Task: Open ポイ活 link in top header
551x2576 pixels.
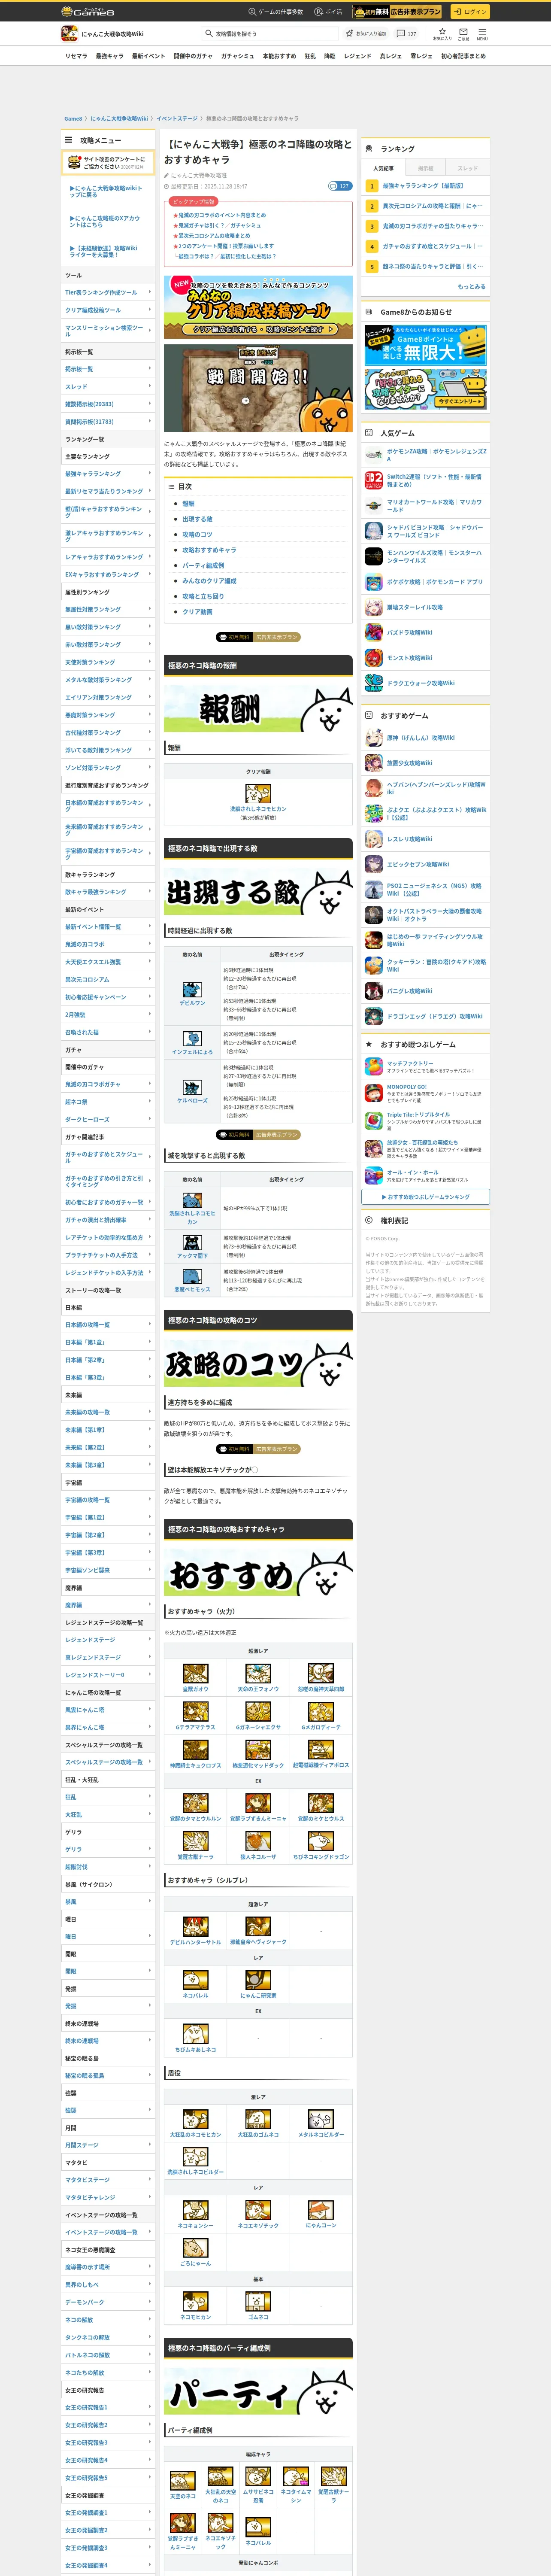Action: click(328, 12)
